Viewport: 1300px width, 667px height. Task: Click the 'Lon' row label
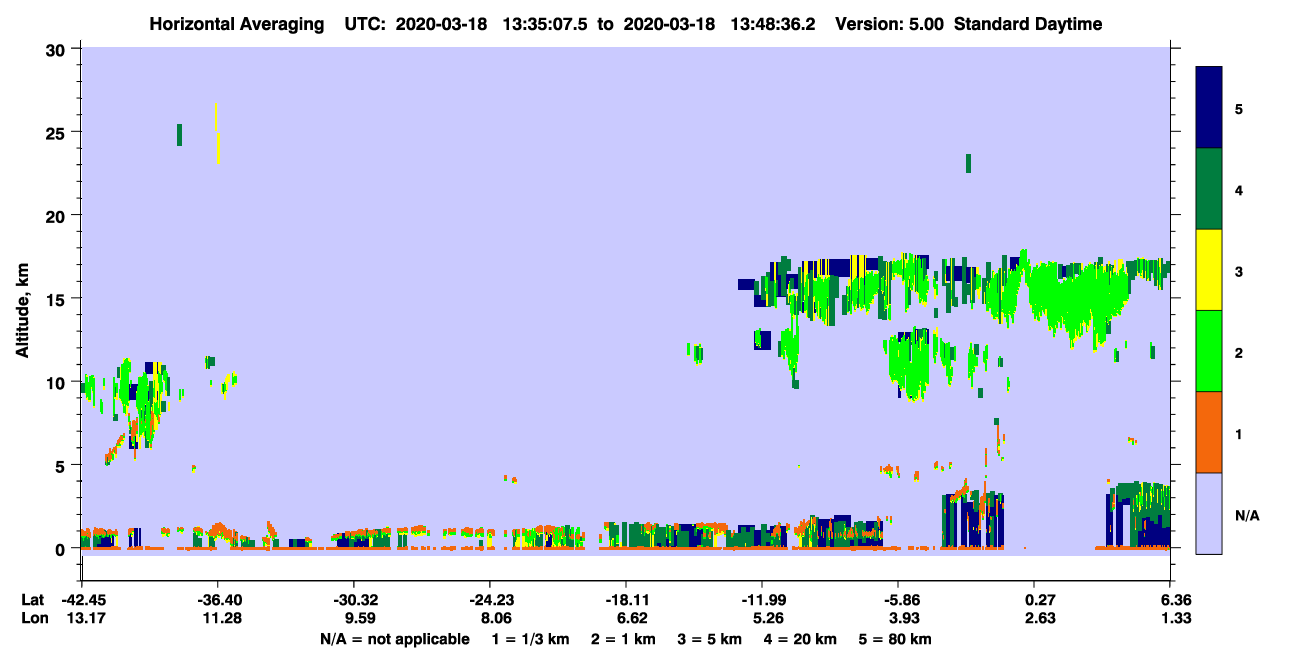click(x=34, y=619)
